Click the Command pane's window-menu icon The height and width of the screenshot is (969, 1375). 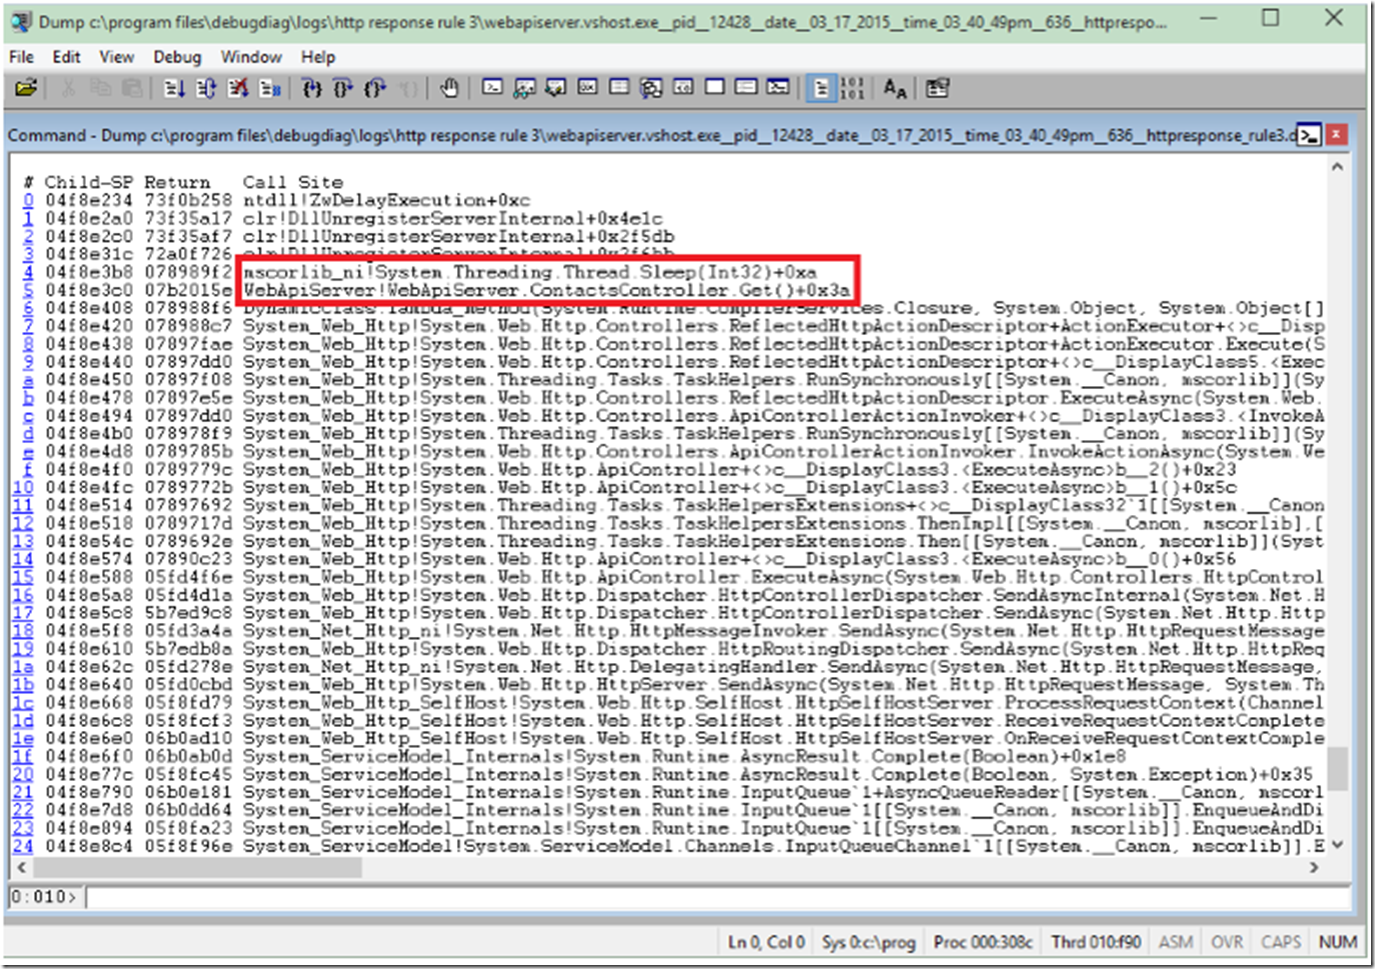1308,135
